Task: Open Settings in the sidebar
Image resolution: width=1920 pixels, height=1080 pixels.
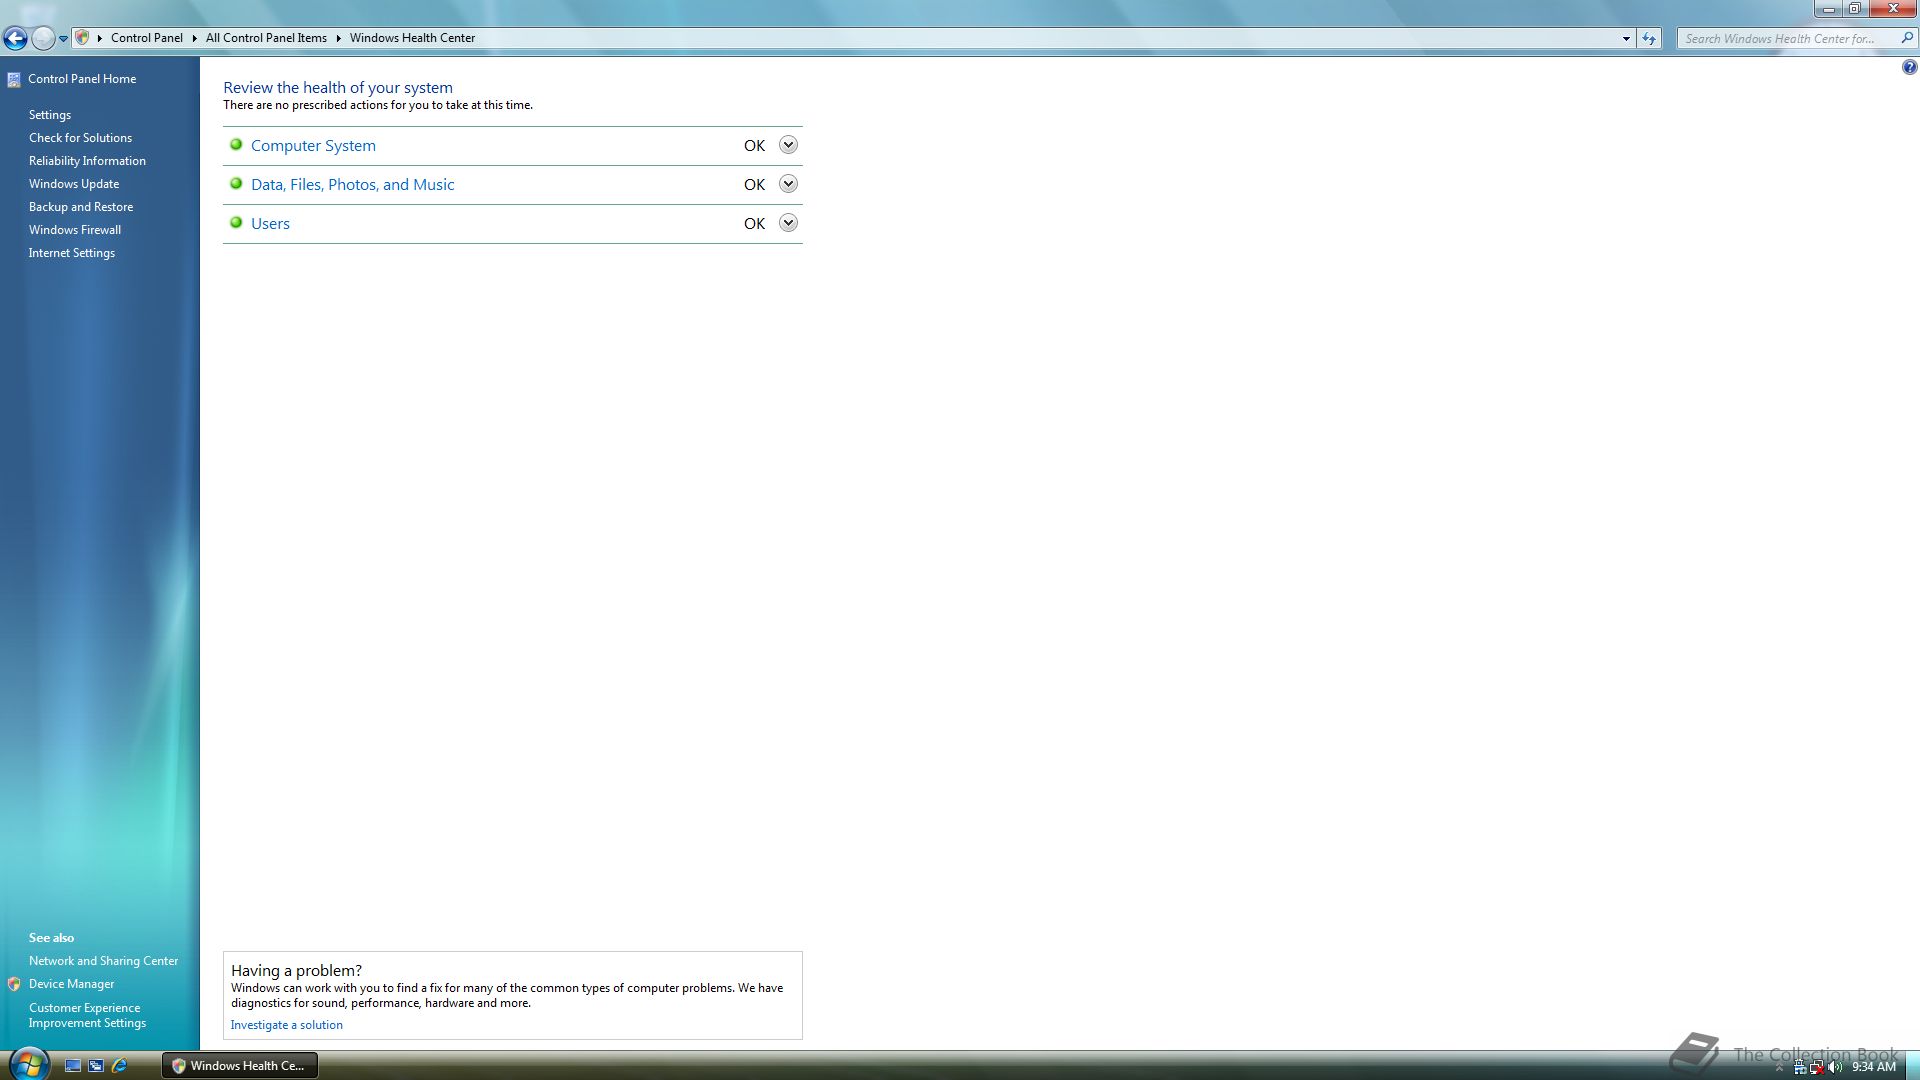Action: tap(50, 115)
